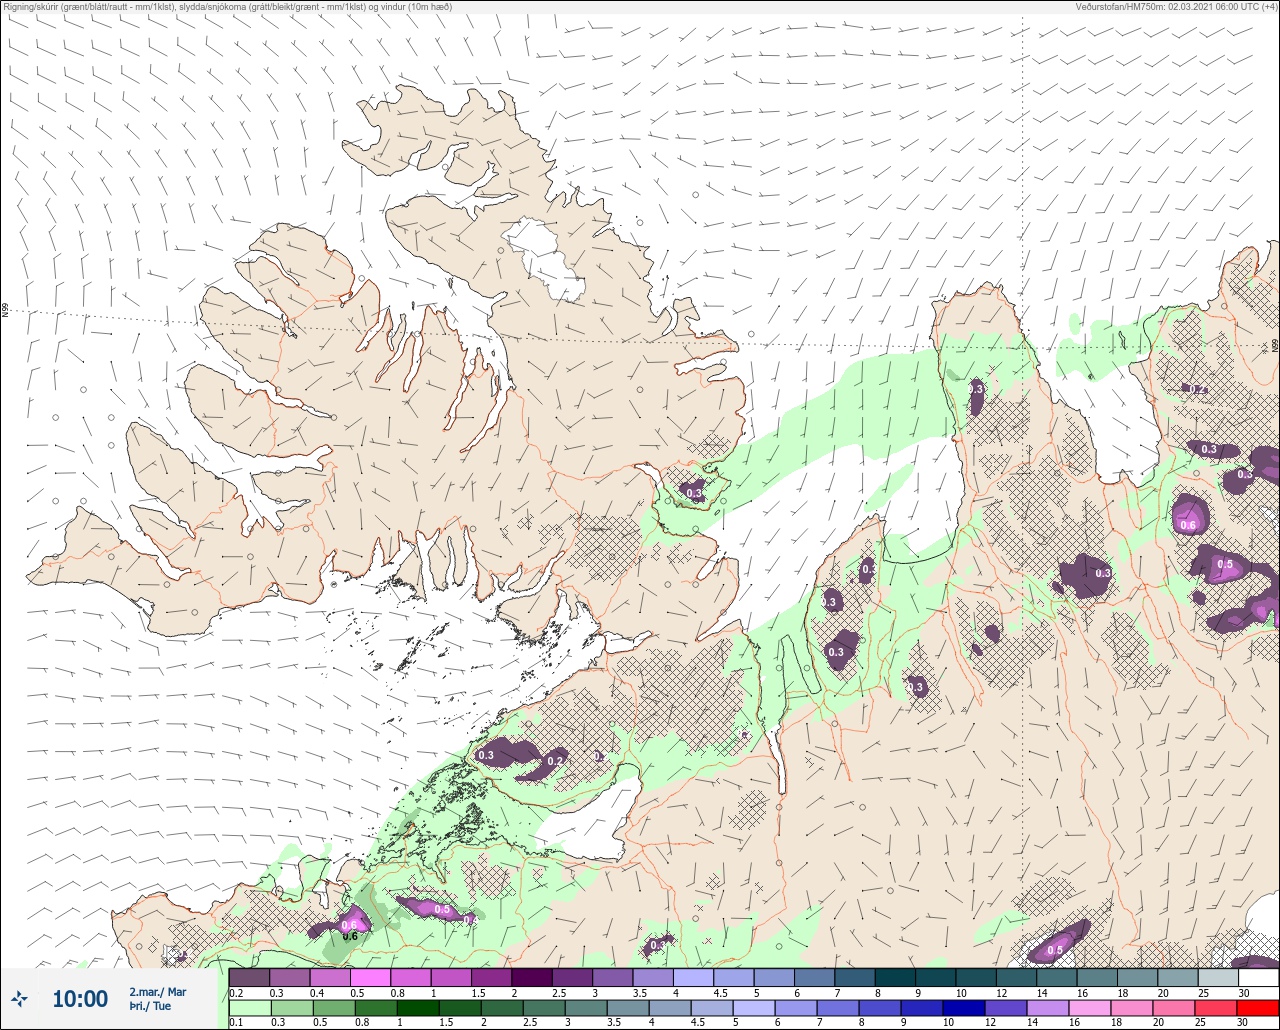Click the Rigning/skúrir map title text
Viewport: 1280px width, 1030px height.
(x=226, y=6)
